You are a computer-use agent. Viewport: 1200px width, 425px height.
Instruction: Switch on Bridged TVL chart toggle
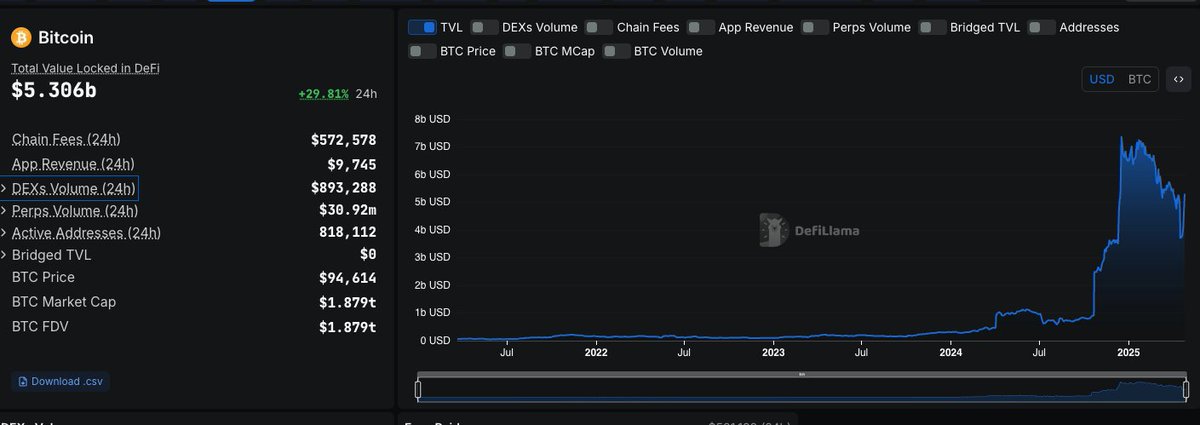(x=932, y=28)
